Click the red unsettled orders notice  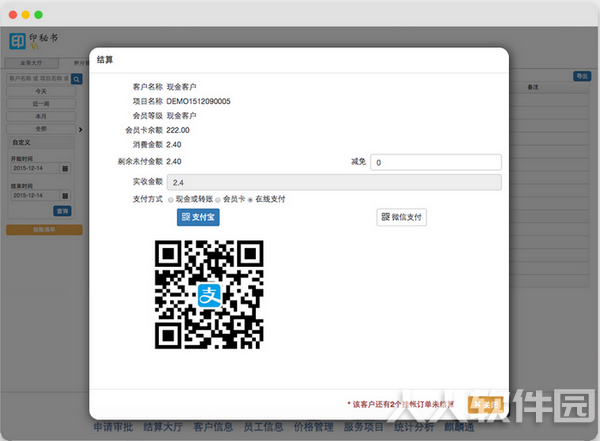pos(401,404)
